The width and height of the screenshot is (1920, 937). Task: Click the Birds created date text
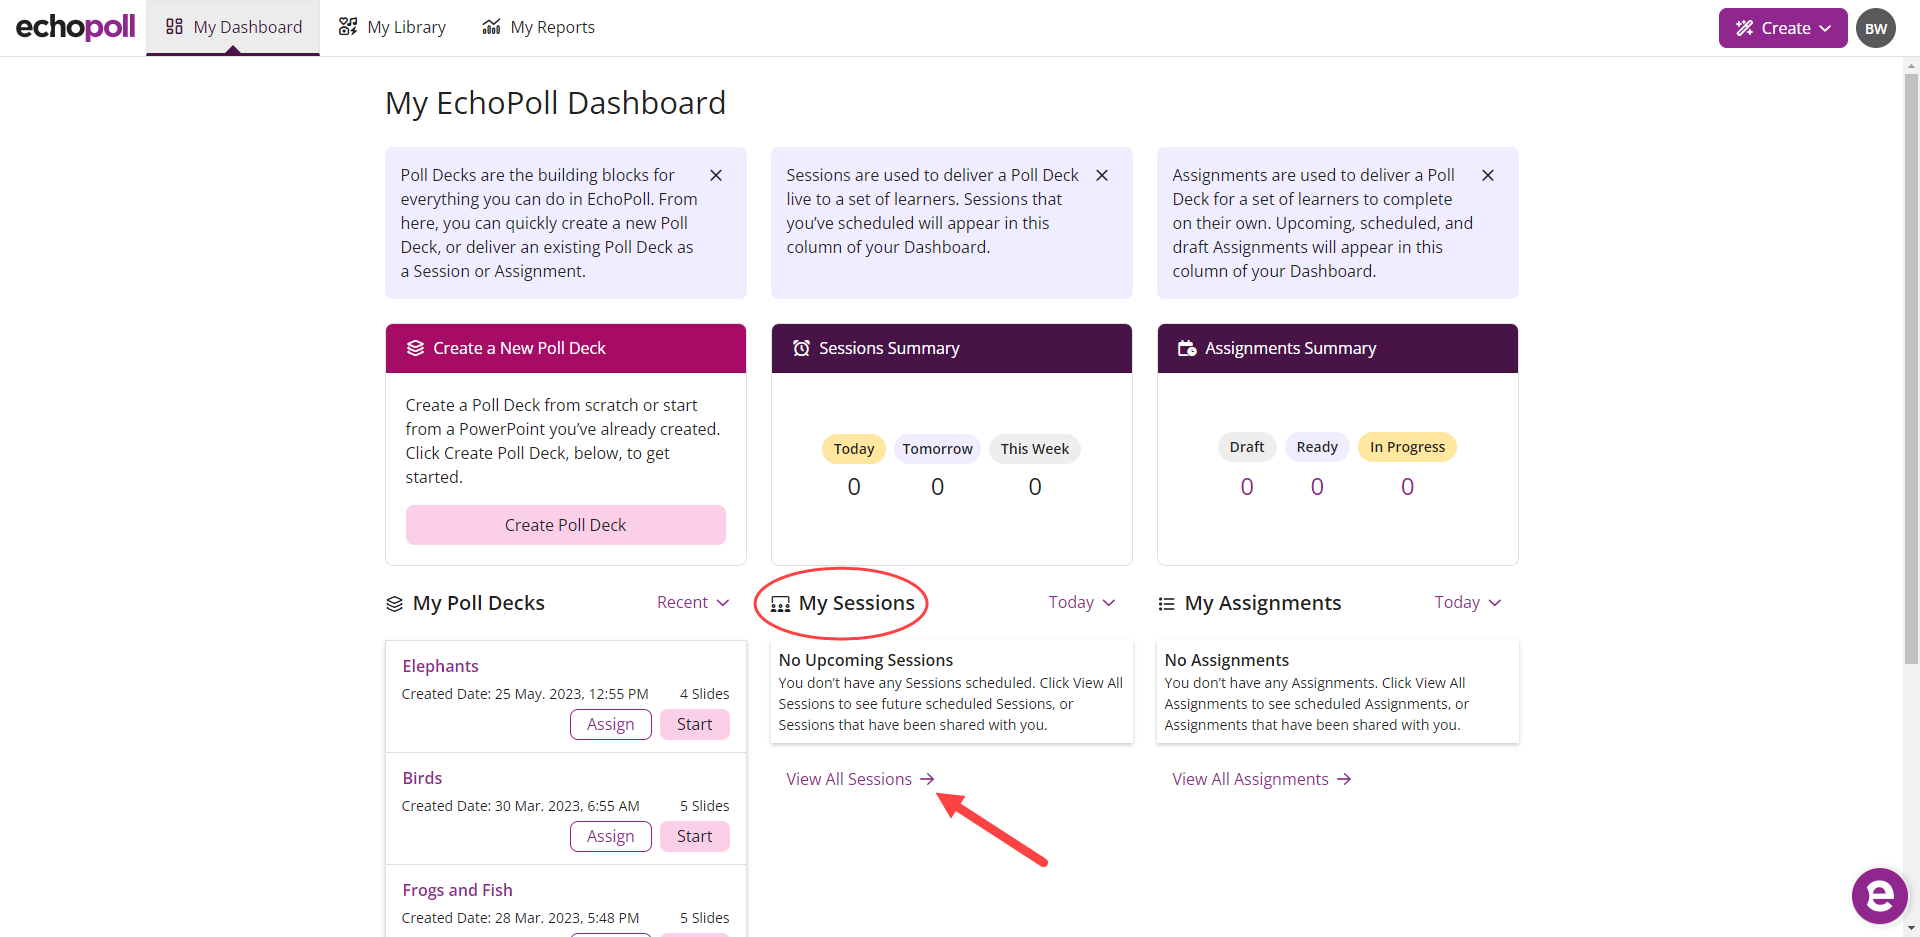(521, 806)
